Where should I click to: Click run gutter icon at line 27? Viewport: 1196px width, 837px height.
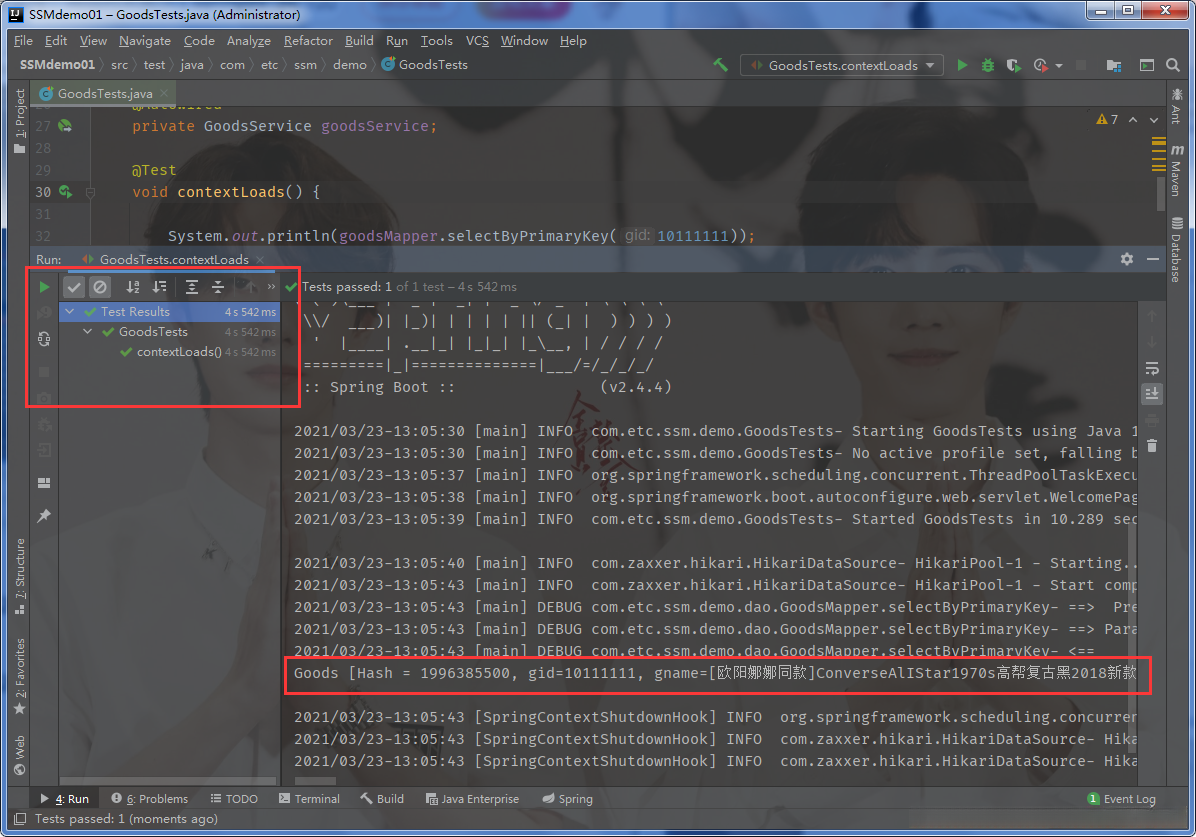pyautogui.click(x=65, y=126)
